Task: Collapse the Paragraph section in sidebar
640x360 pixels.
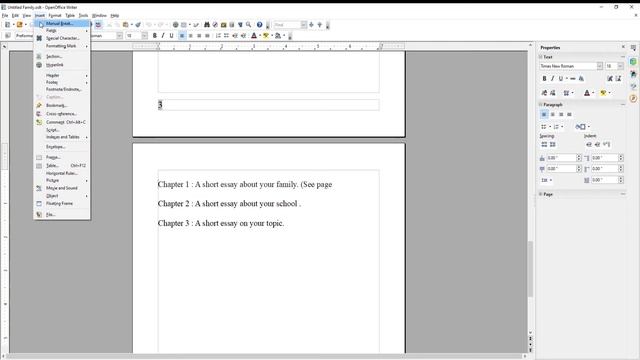Action: coord(541,105)
